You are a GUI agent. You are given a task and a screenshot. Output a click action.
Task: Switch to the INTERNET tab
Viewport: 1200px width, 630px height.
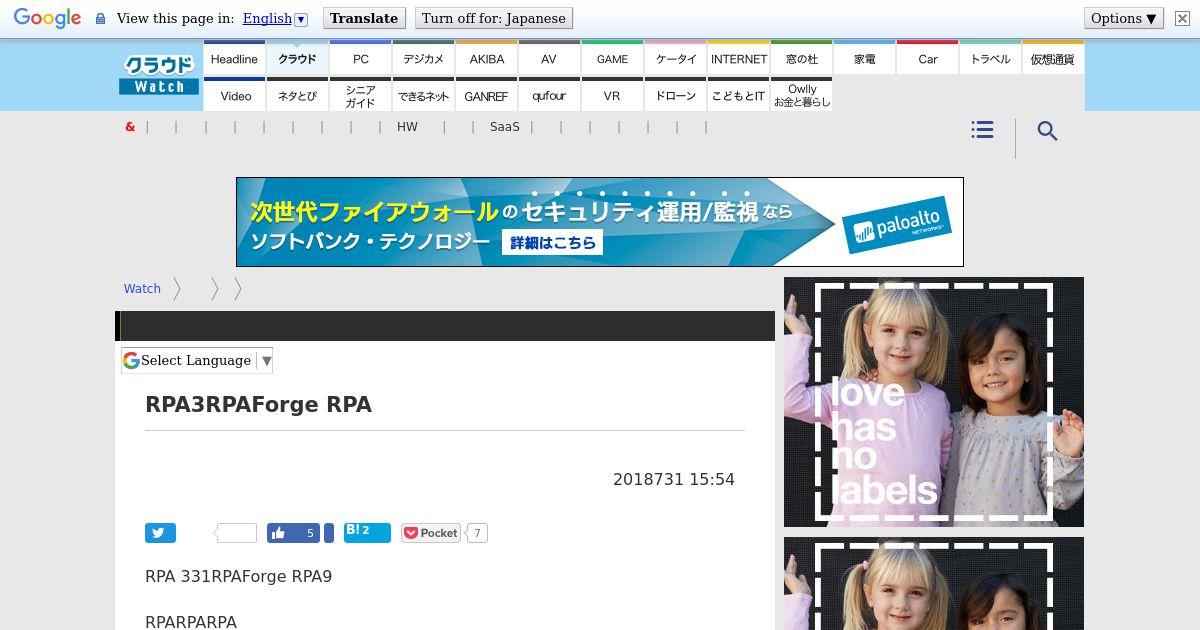pyautogui.click(x=739, y=58)
